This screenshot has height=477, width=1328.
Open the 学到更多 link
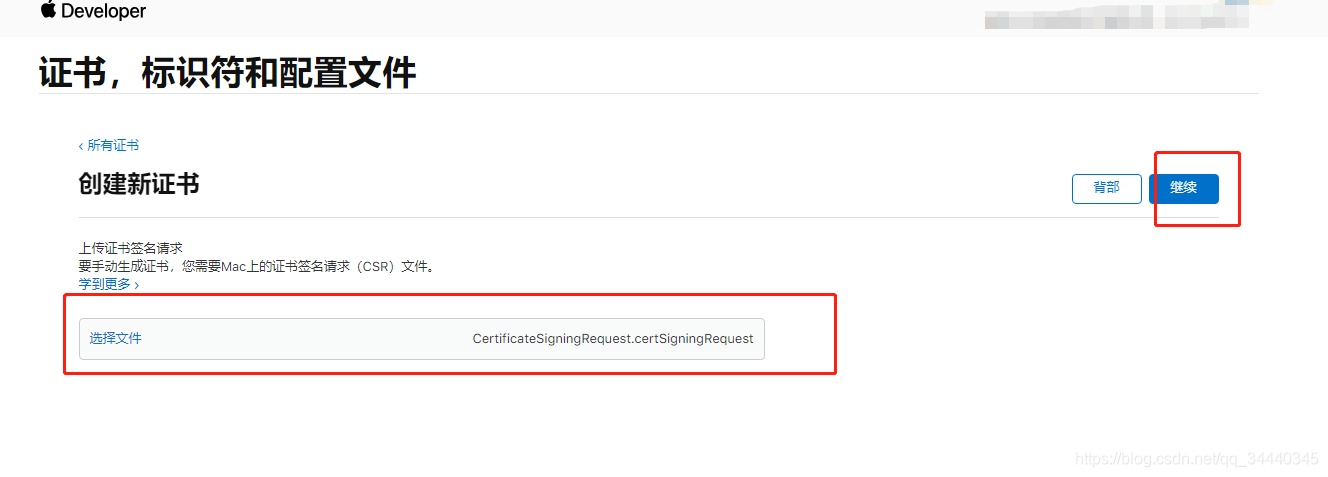105,284
